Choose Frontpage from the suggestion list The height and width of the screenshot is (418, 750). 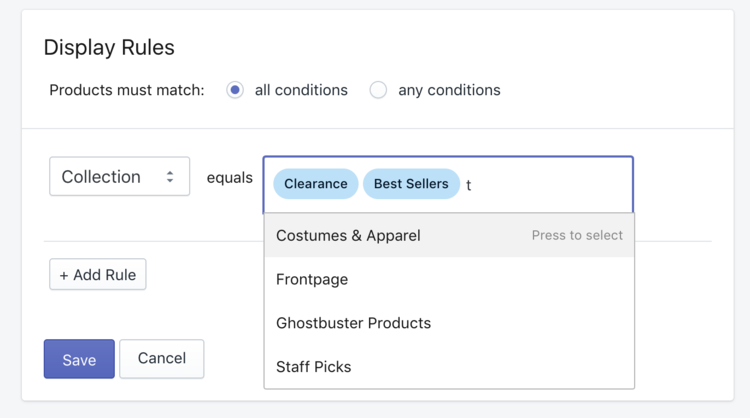click(312, 280)
